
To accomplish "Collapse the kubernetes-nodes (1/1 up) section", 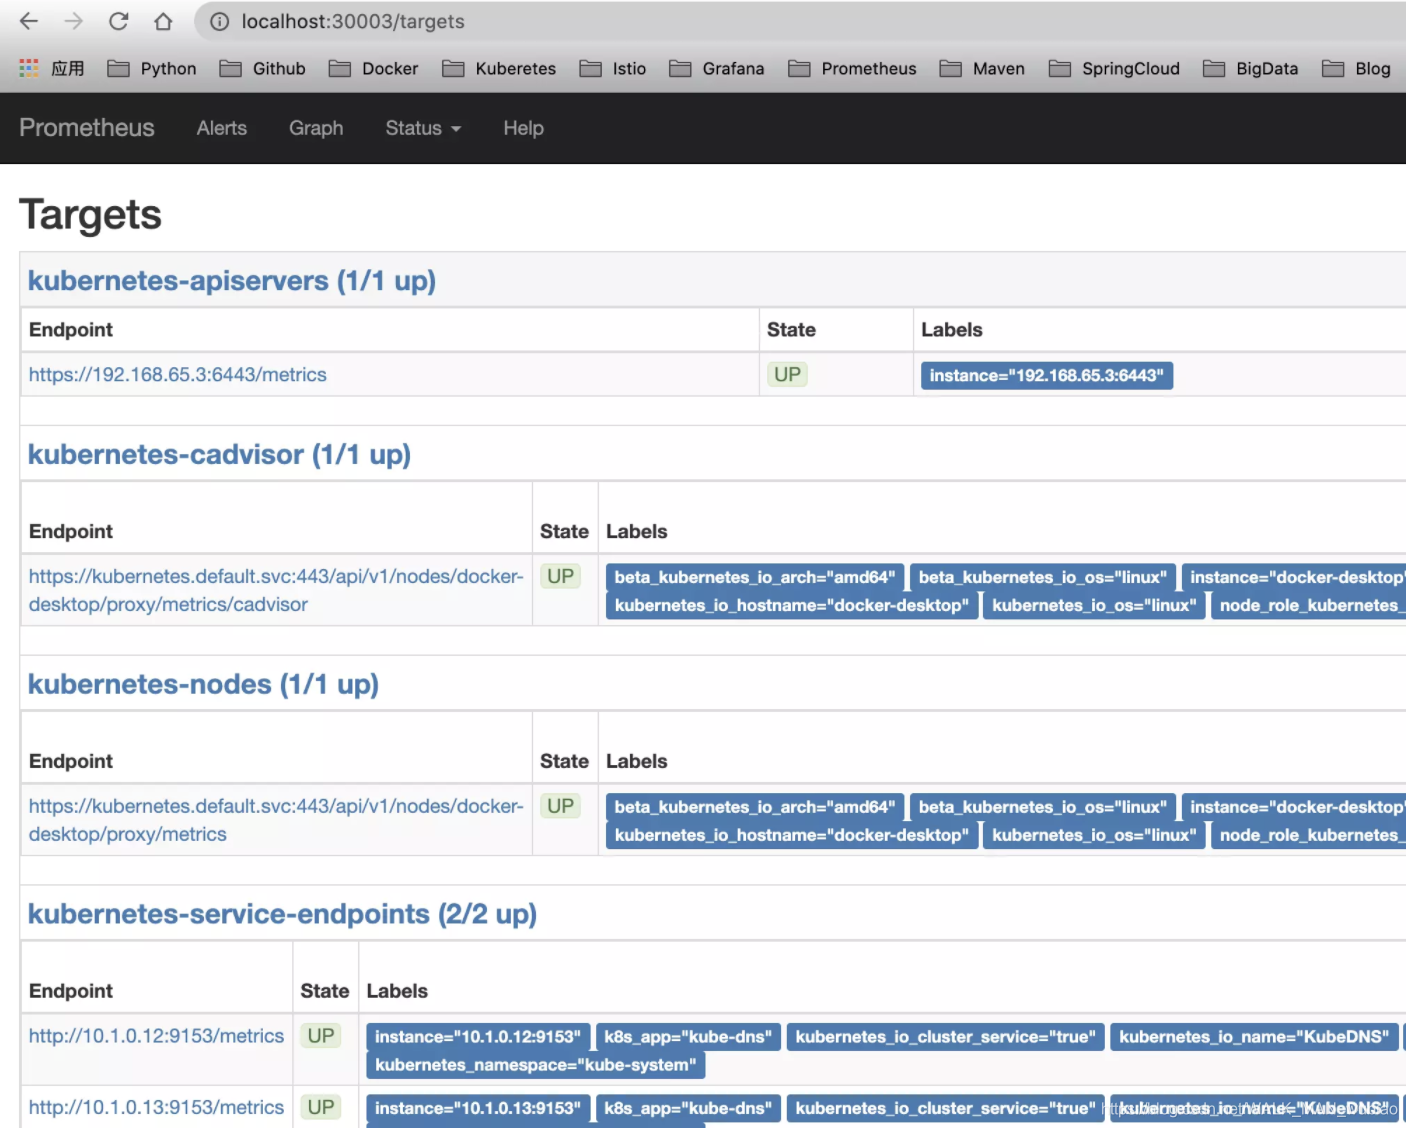I will (x=203, y=685).
